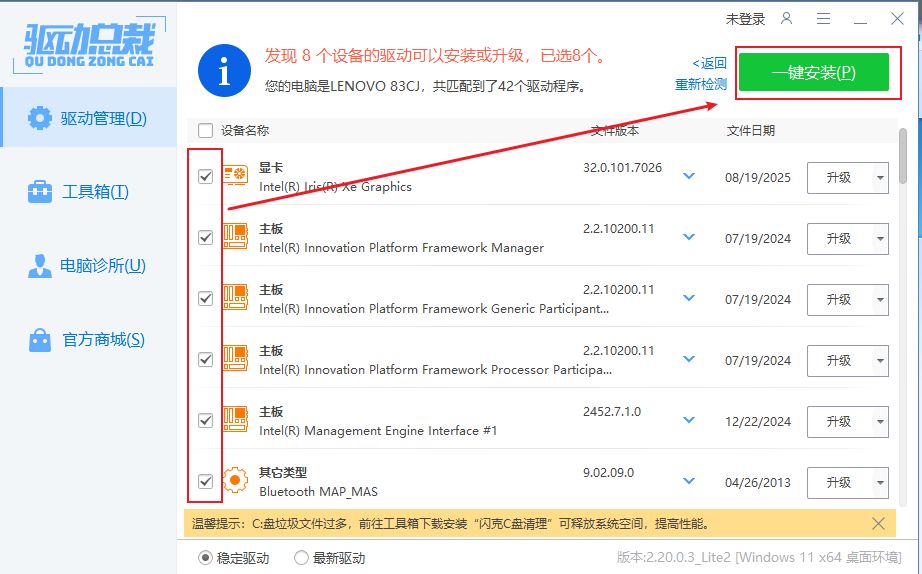This screenshot has height=574, width=922.
Task: Uncheck the Bluetooth MAP_MAS checkbox
Action: pyautogui.click(x=206, y=482)
